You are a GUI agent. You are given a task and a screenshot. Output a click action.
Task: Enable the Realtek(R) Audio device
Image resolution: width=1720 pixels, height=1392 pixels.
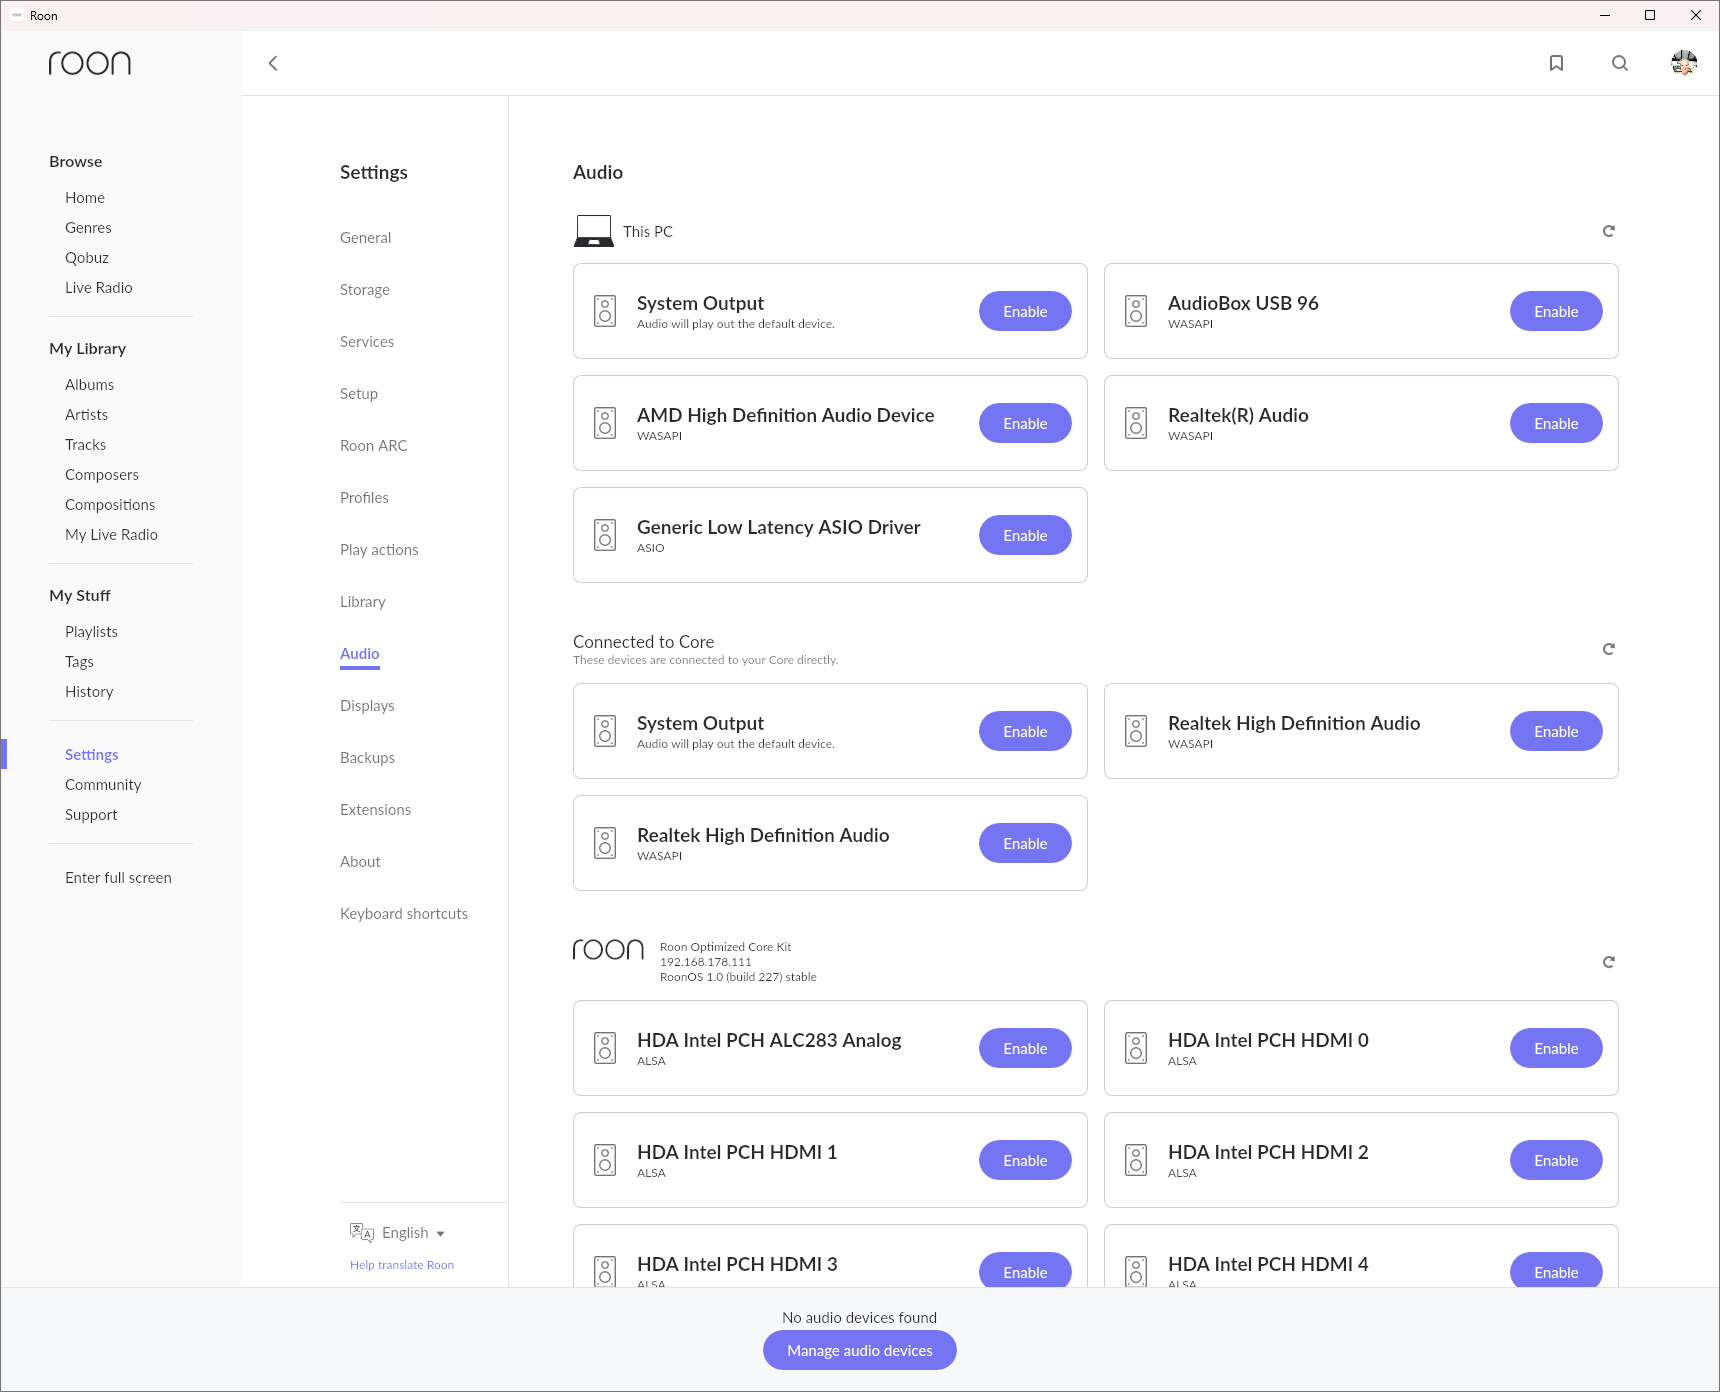pos(1556,423)
